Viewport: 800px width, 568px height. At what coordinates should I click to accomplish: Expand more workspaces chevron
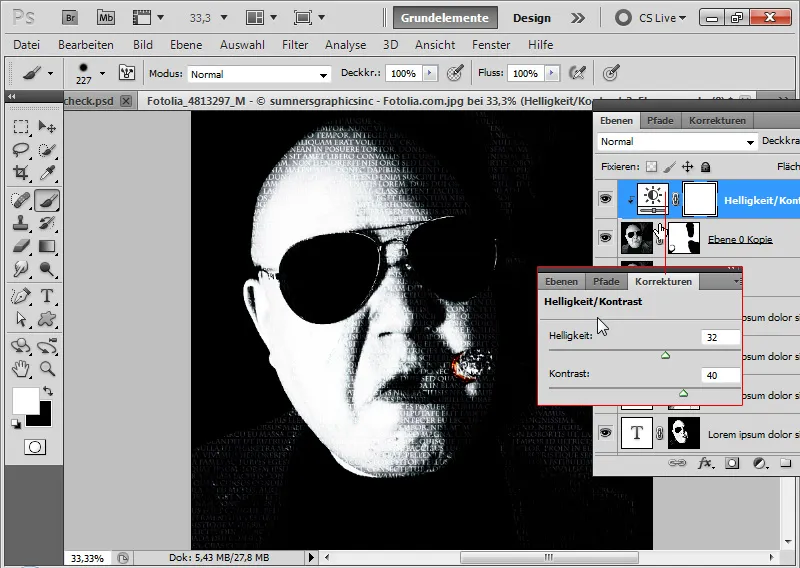coord(578,18)
